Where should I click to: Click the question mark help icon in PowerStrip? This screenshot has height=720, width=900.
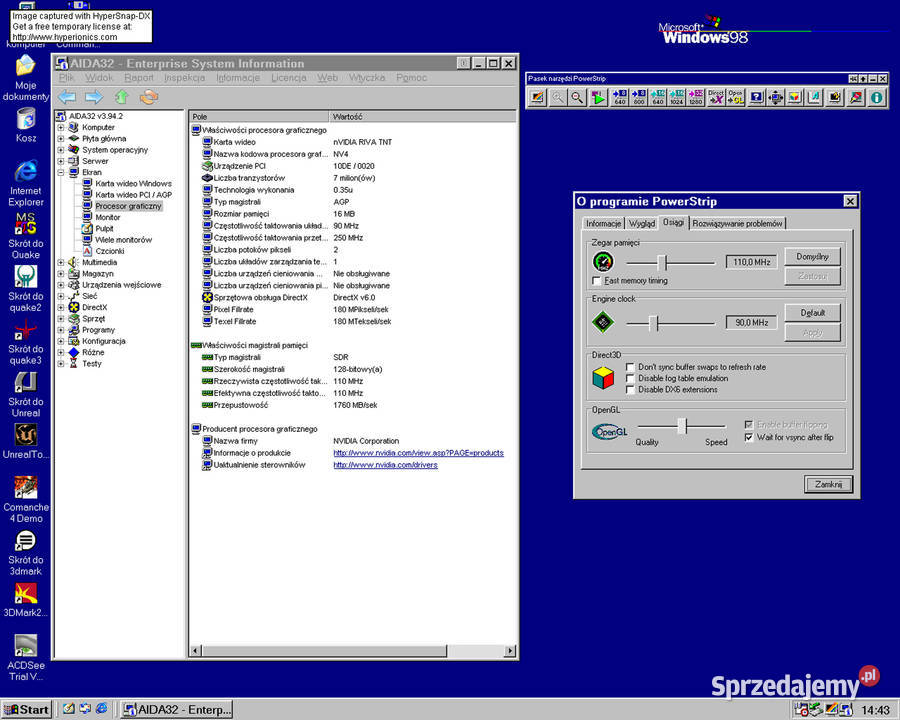coord(757,97)
